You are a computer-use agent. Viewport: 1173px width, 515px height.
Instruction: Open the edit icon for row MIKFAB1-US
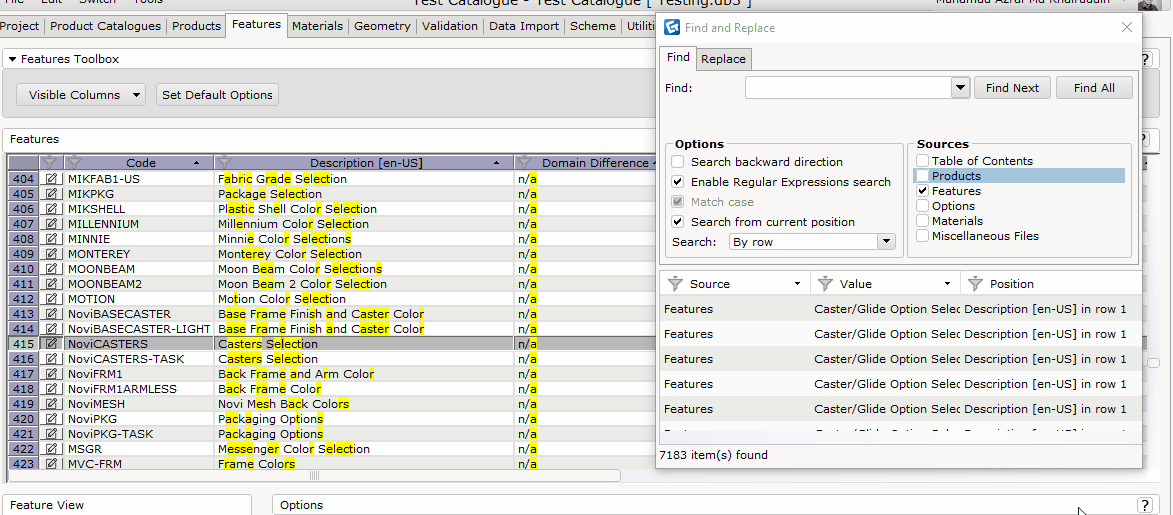[x=52, y=179]
